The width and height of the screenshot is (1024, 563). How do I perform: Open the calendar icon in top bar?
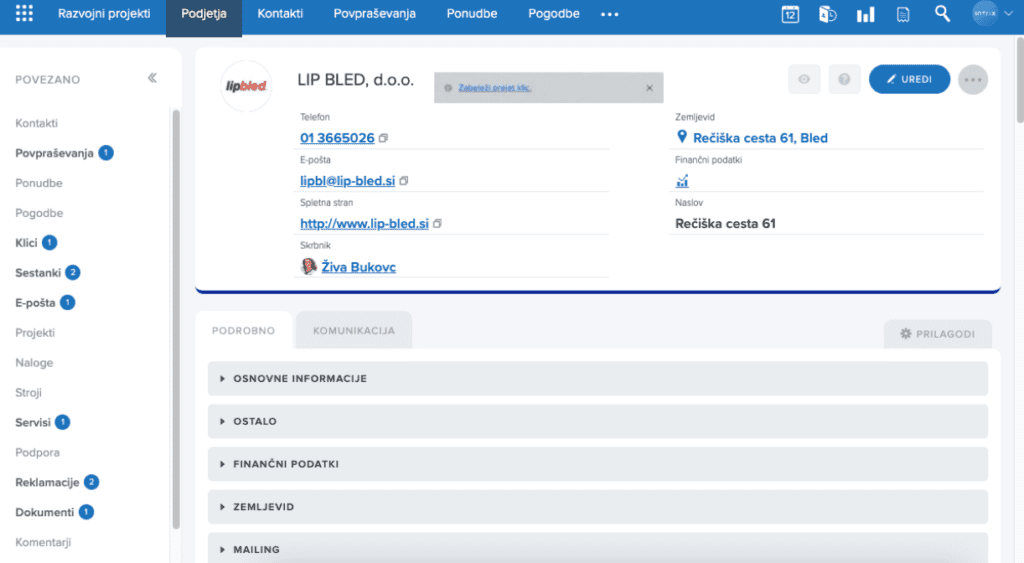pyautogui.click(x=790, y=14)
